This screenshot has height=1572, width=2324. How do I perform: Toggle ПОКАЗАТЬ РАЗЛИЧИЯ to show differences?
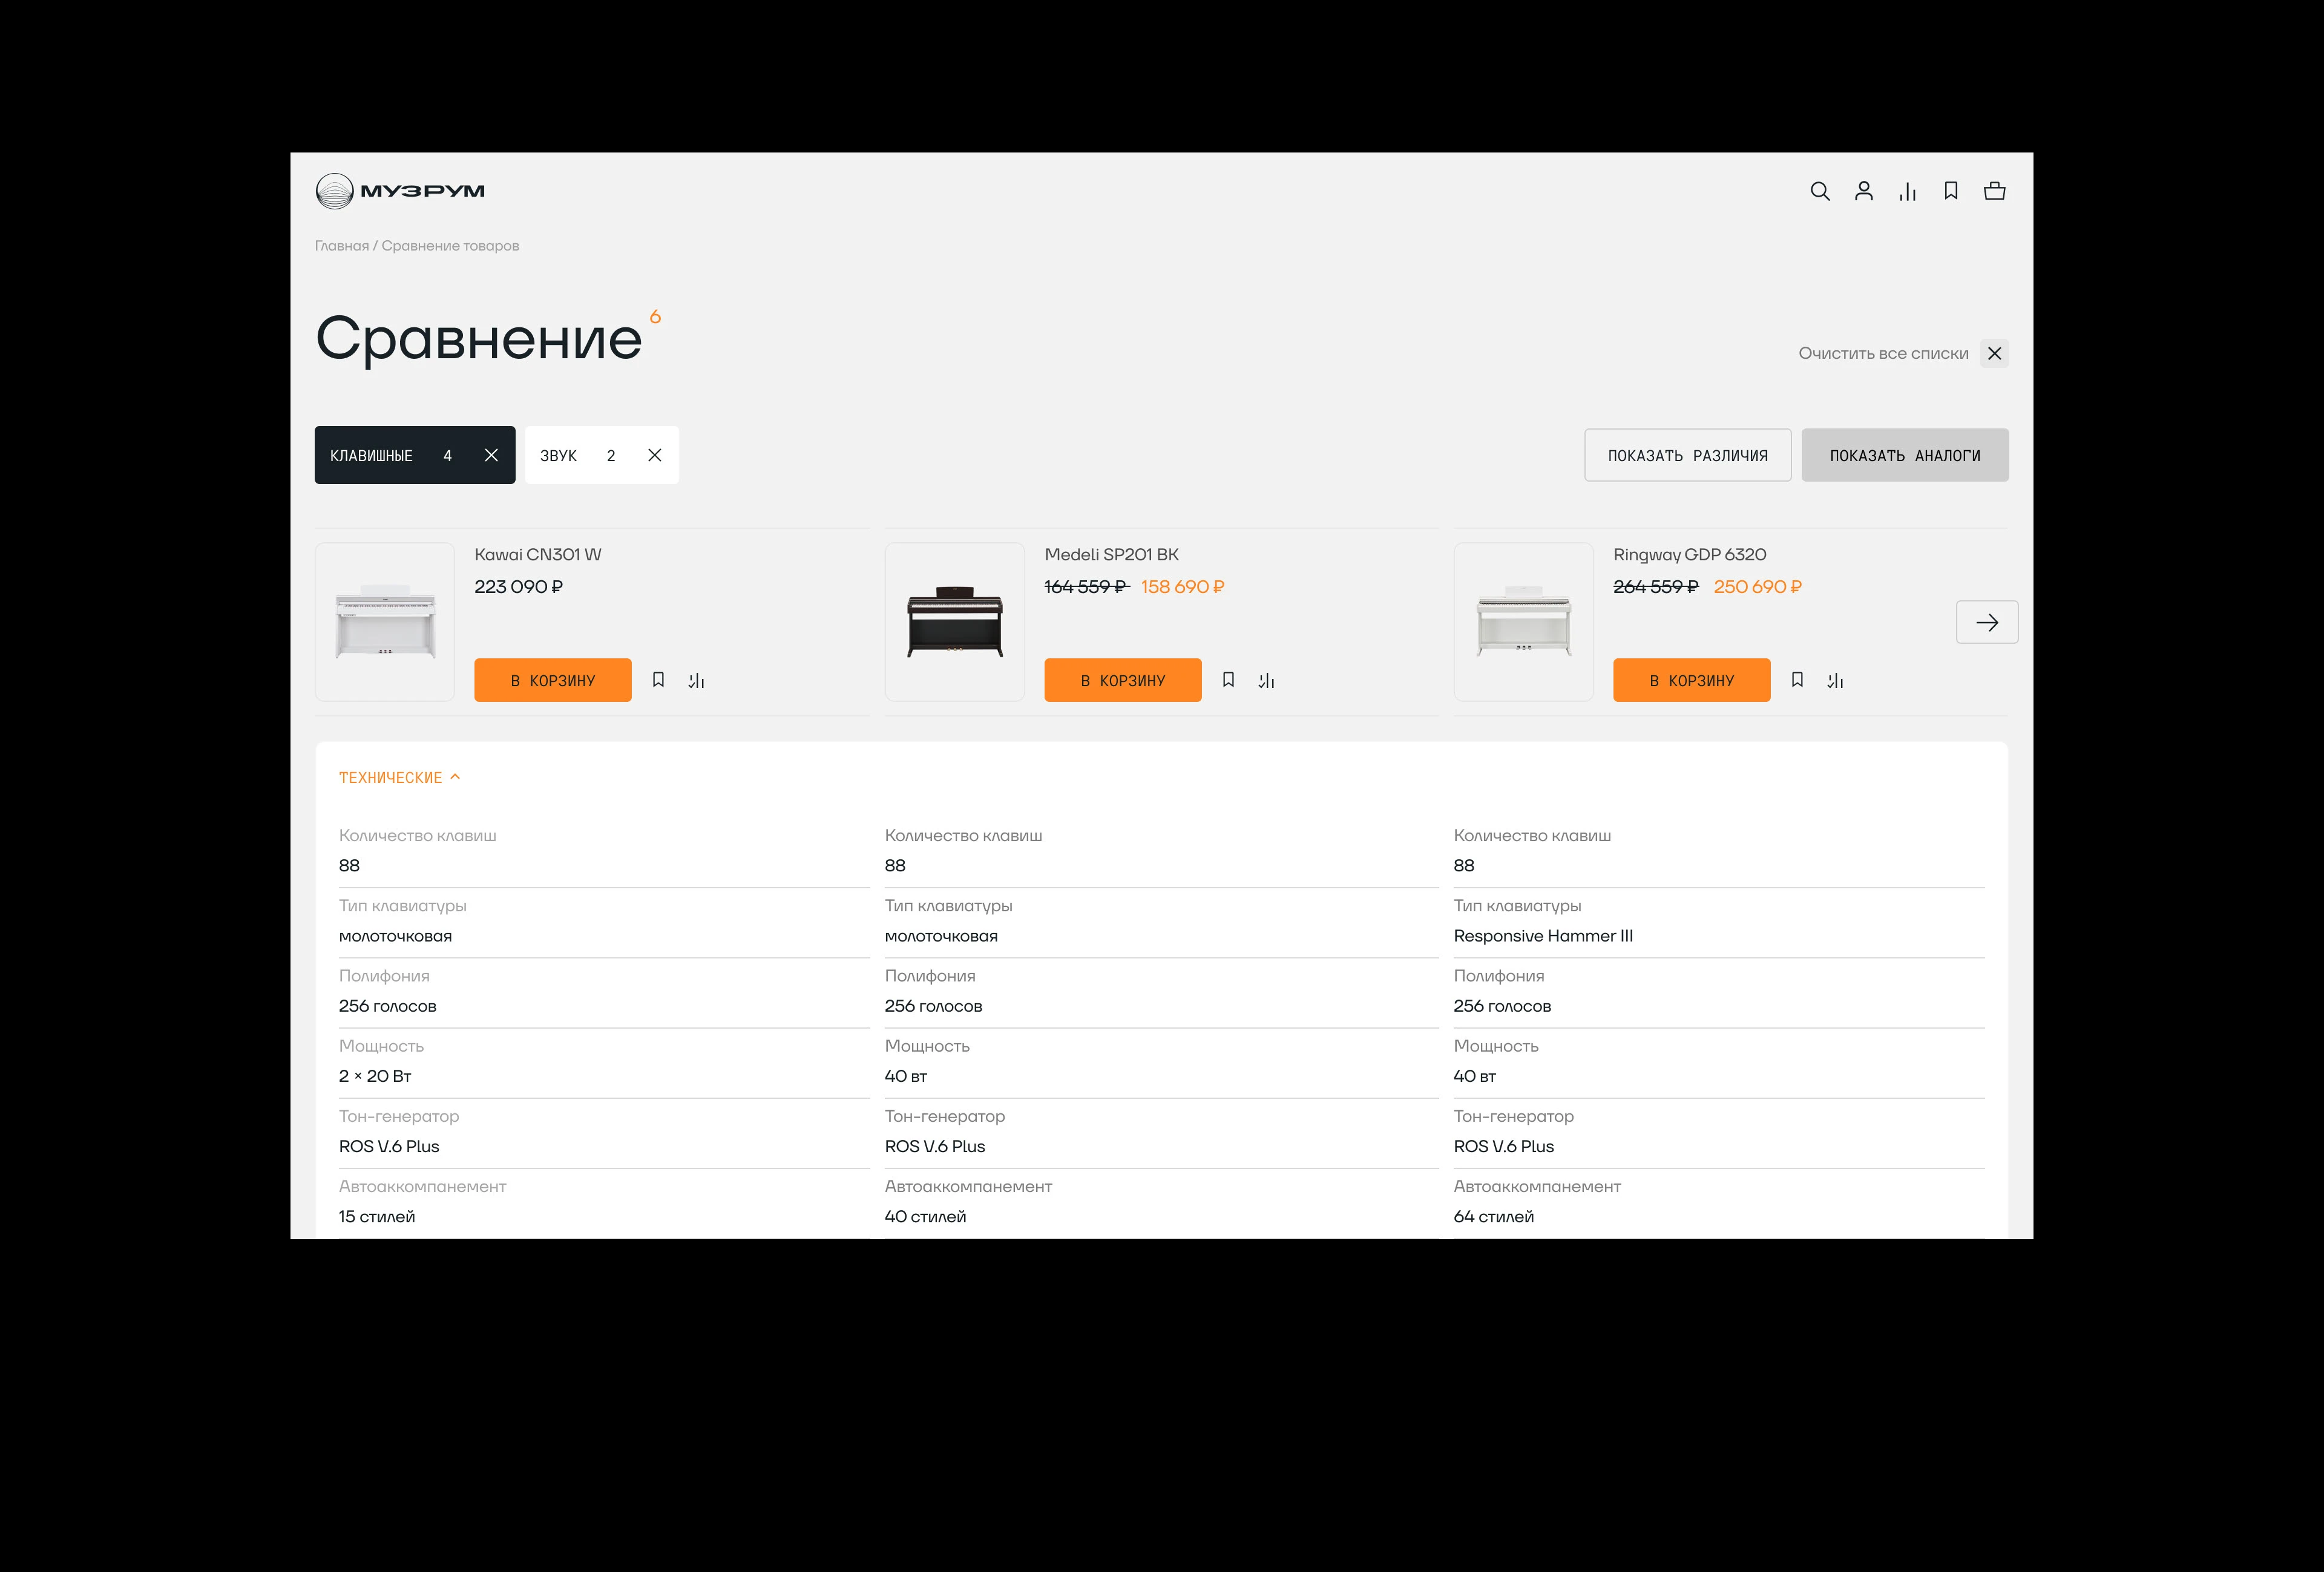[x=1688, y=455]
